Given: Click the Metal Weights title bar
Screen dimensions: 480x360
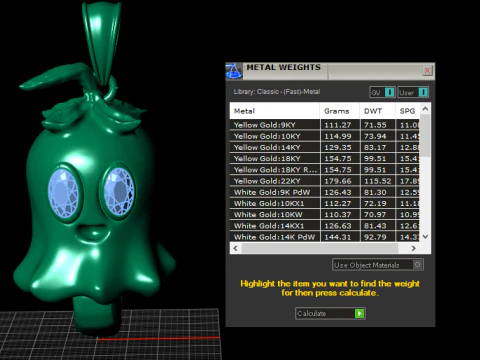Looking at the screenshot, I should click(330, 71).
